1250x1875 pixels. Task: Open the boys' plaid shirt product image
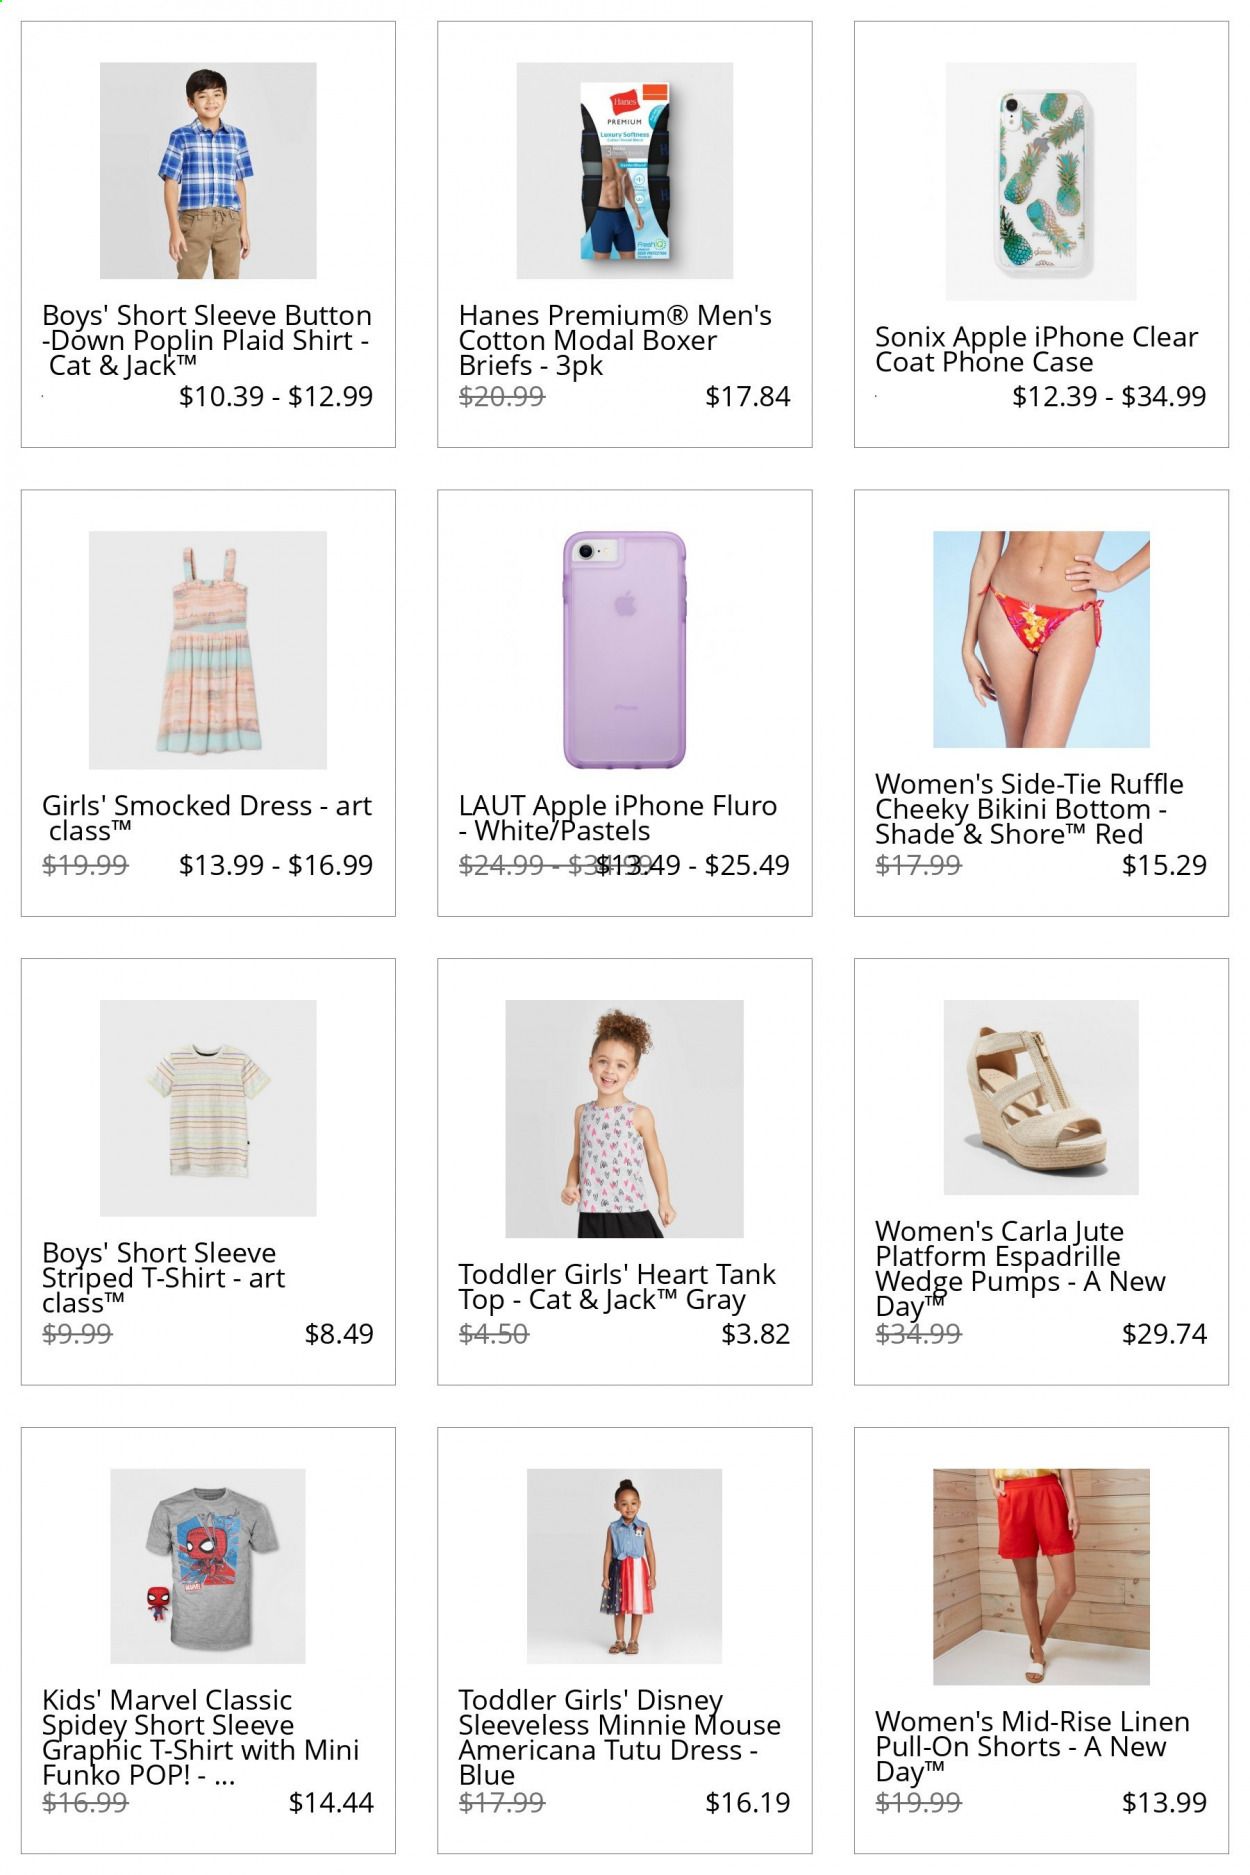[208, 171]
